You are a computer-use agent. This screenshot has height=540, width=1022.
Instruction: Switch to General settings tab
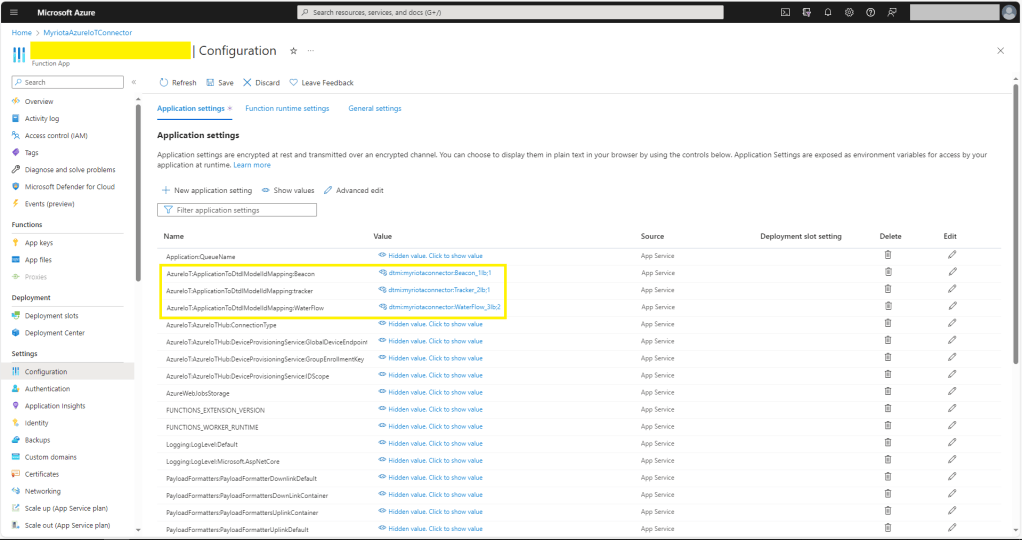(x=374, y=108)
